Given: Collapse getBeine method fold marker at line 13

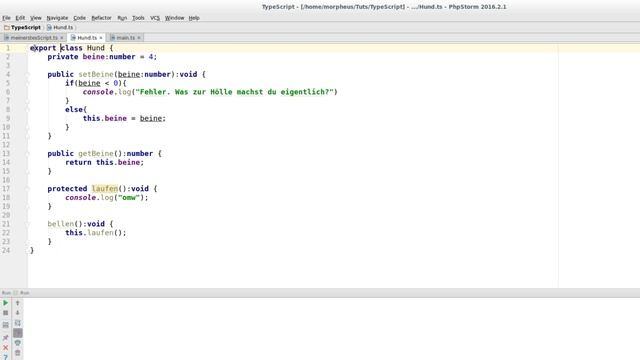Looking at the screenshot, I should pyautogui.click(x=29, y=153).
